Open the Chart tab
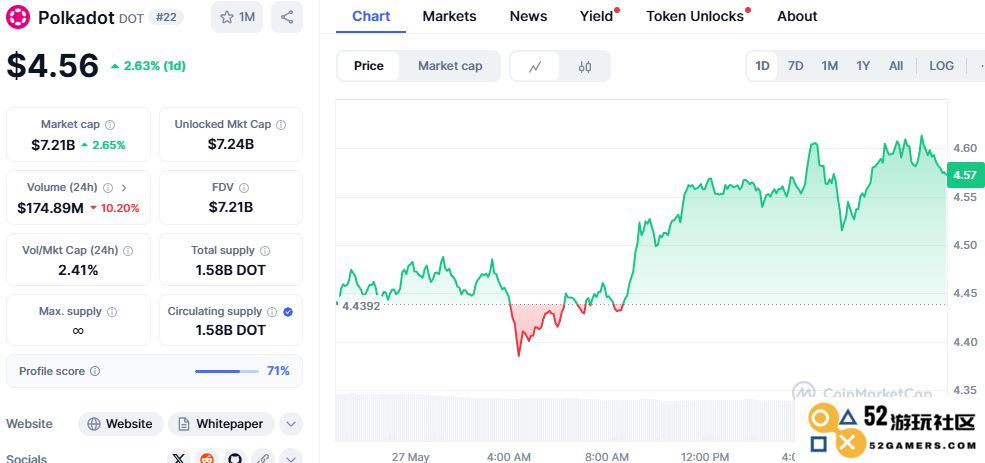Image resolution: width=985 pixels, height=463 pixels. click(371, 16)
